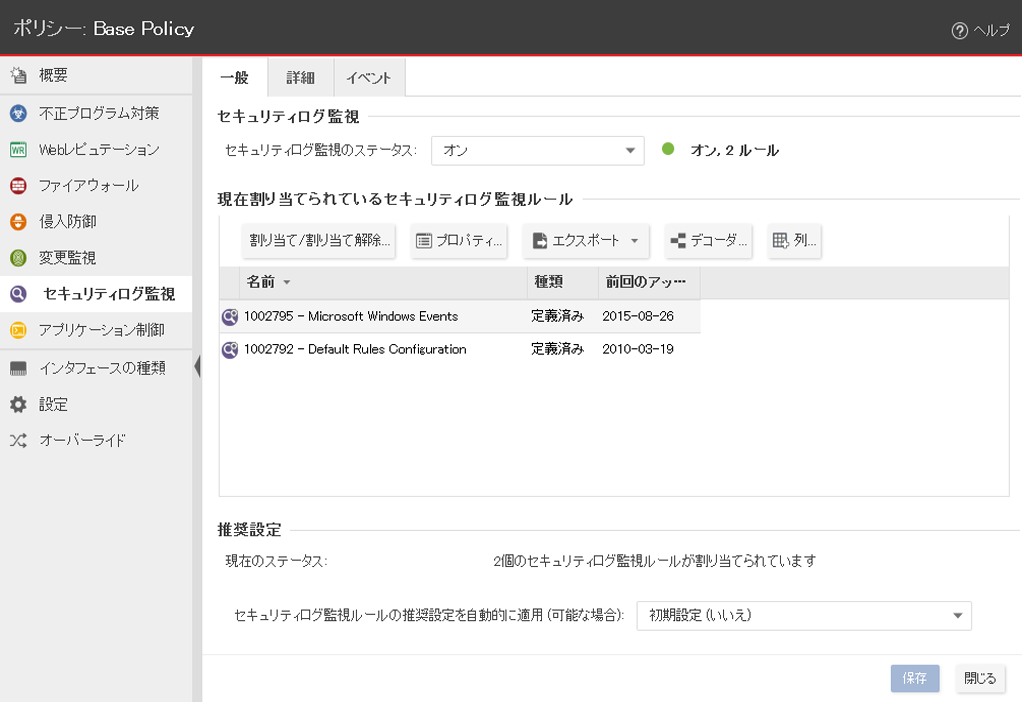Screen dimensions: 1022x702
Task: Select the アプリケーション制御 icon
Action: tap(18, 329)
